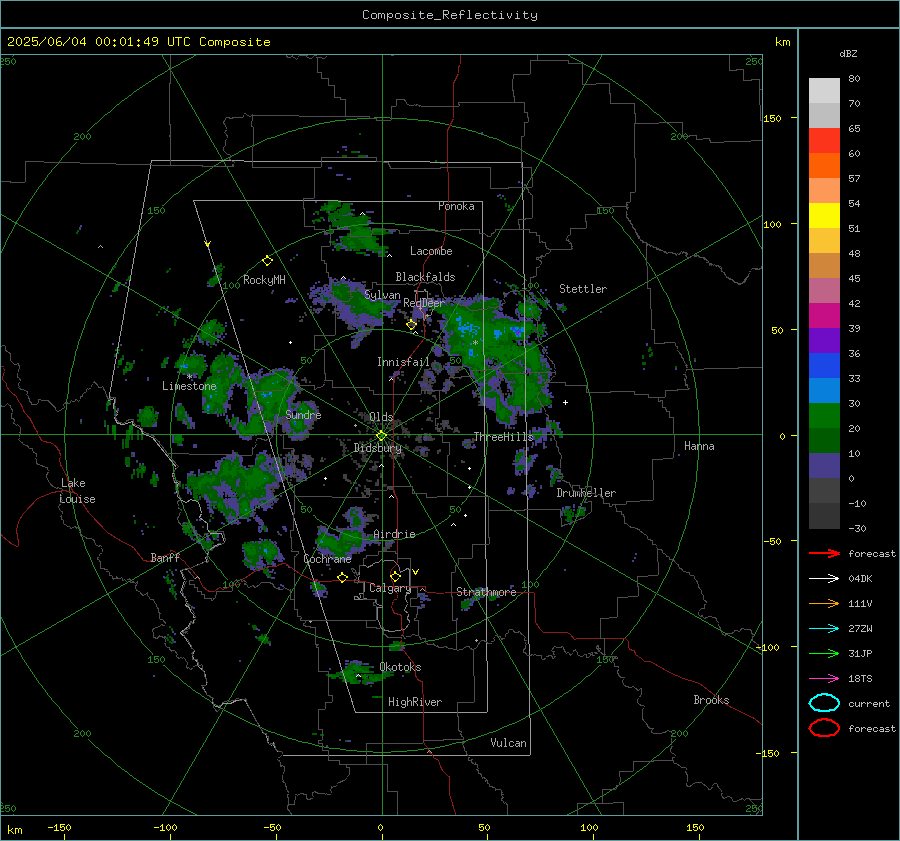Click the Strathmore label
This screenshot has height=841, width=900.
click(x=486, y=592)
